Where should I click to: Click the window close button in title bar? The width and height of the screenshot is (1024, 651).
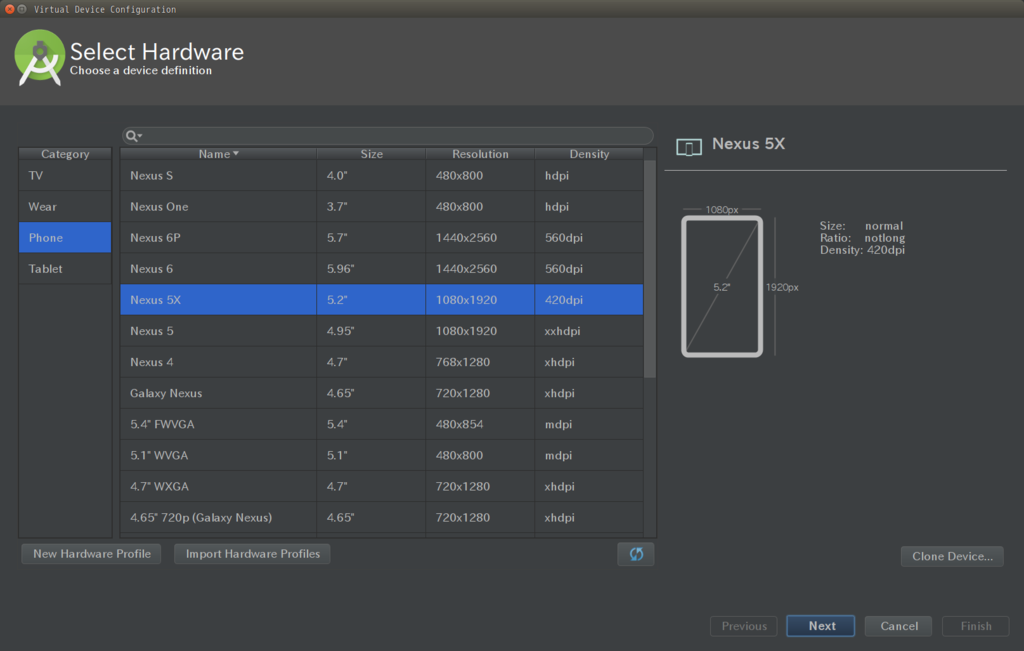point(9,9)
